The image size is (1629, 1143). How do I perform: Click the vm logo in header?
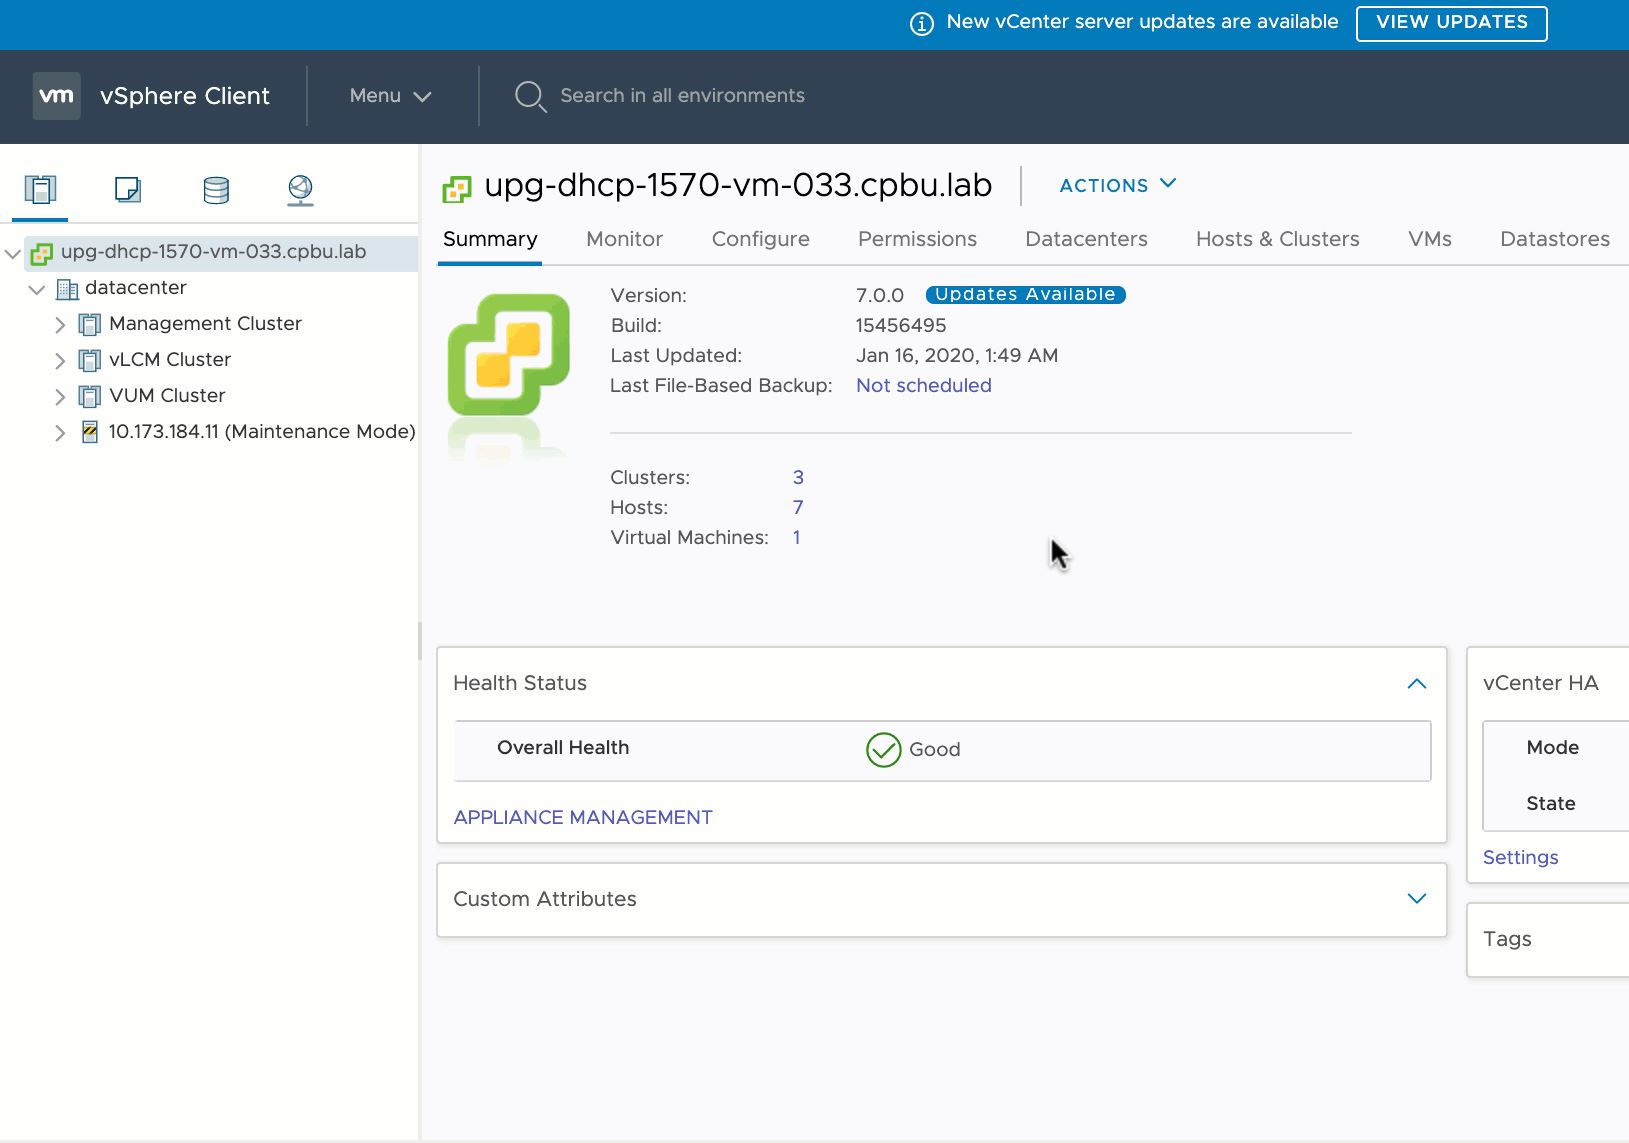[x=56, y=96]
